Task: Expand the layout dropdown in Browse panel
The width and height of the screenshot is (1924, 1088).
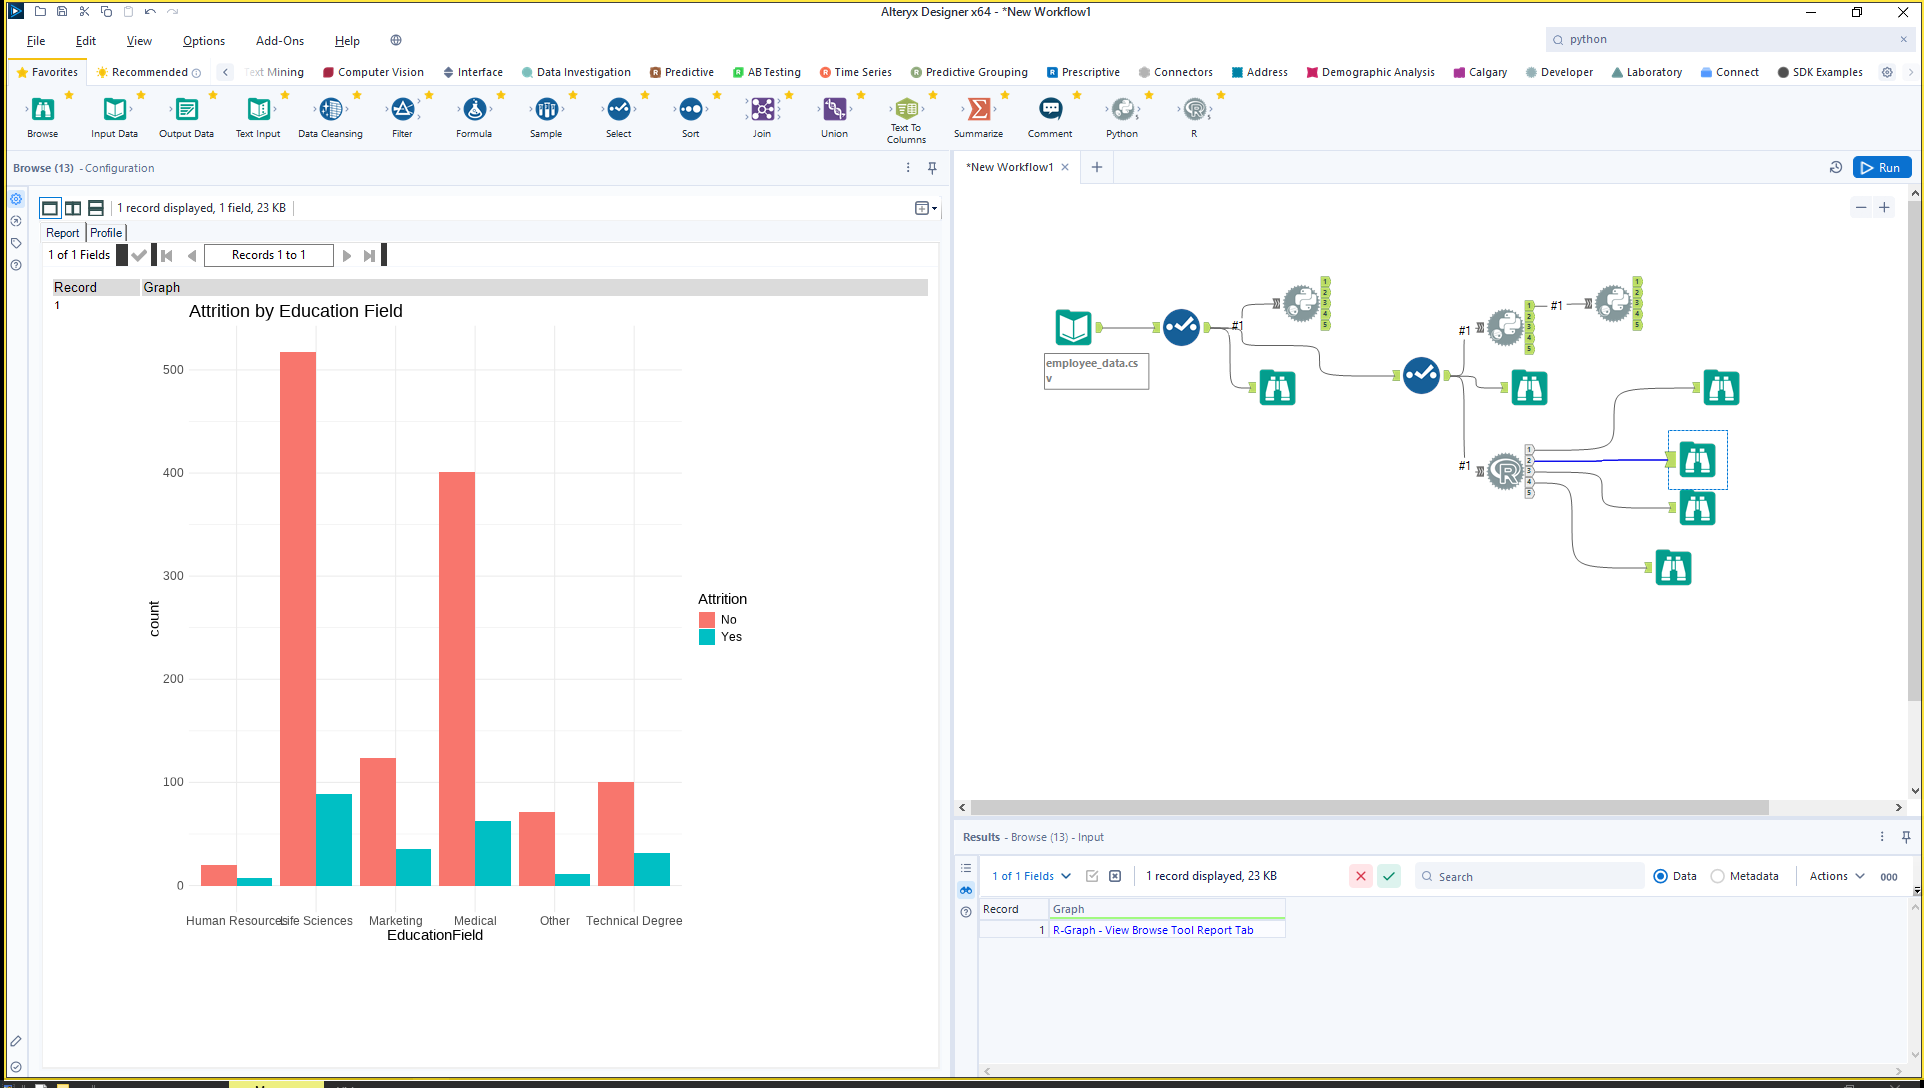Action: tap(926, 208)
